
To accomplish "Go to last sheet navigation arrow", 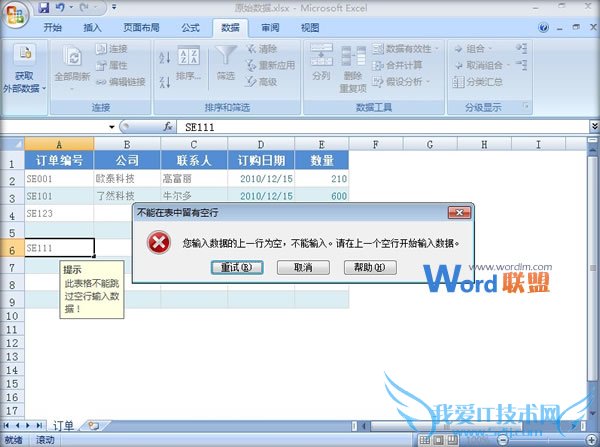I will (39, 426).
